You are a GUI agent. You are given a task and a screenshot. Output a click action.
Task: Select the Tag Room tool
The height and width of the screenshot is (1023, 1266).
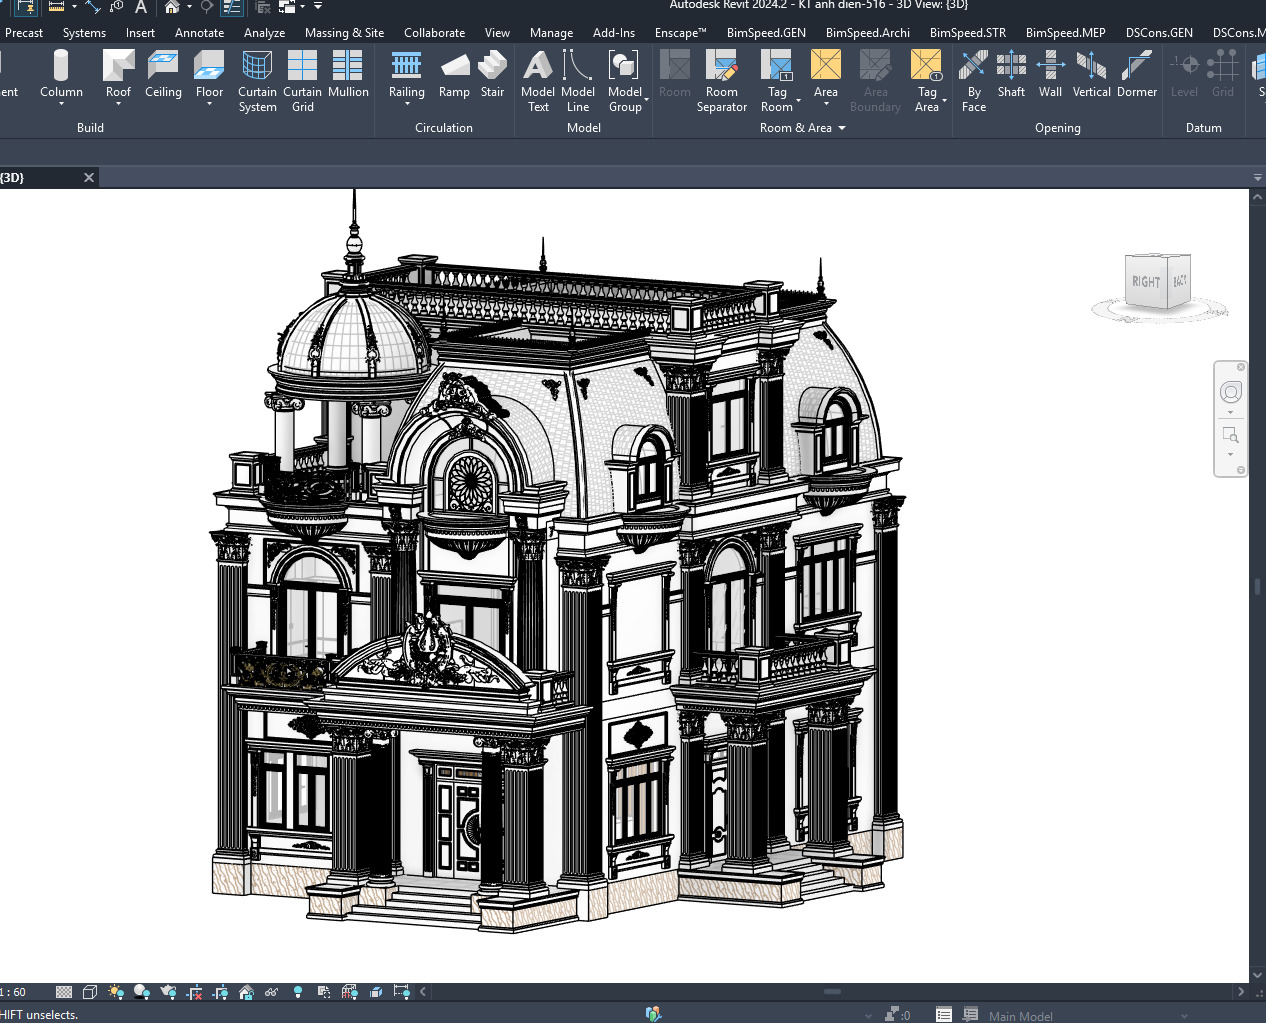(777, 81)
